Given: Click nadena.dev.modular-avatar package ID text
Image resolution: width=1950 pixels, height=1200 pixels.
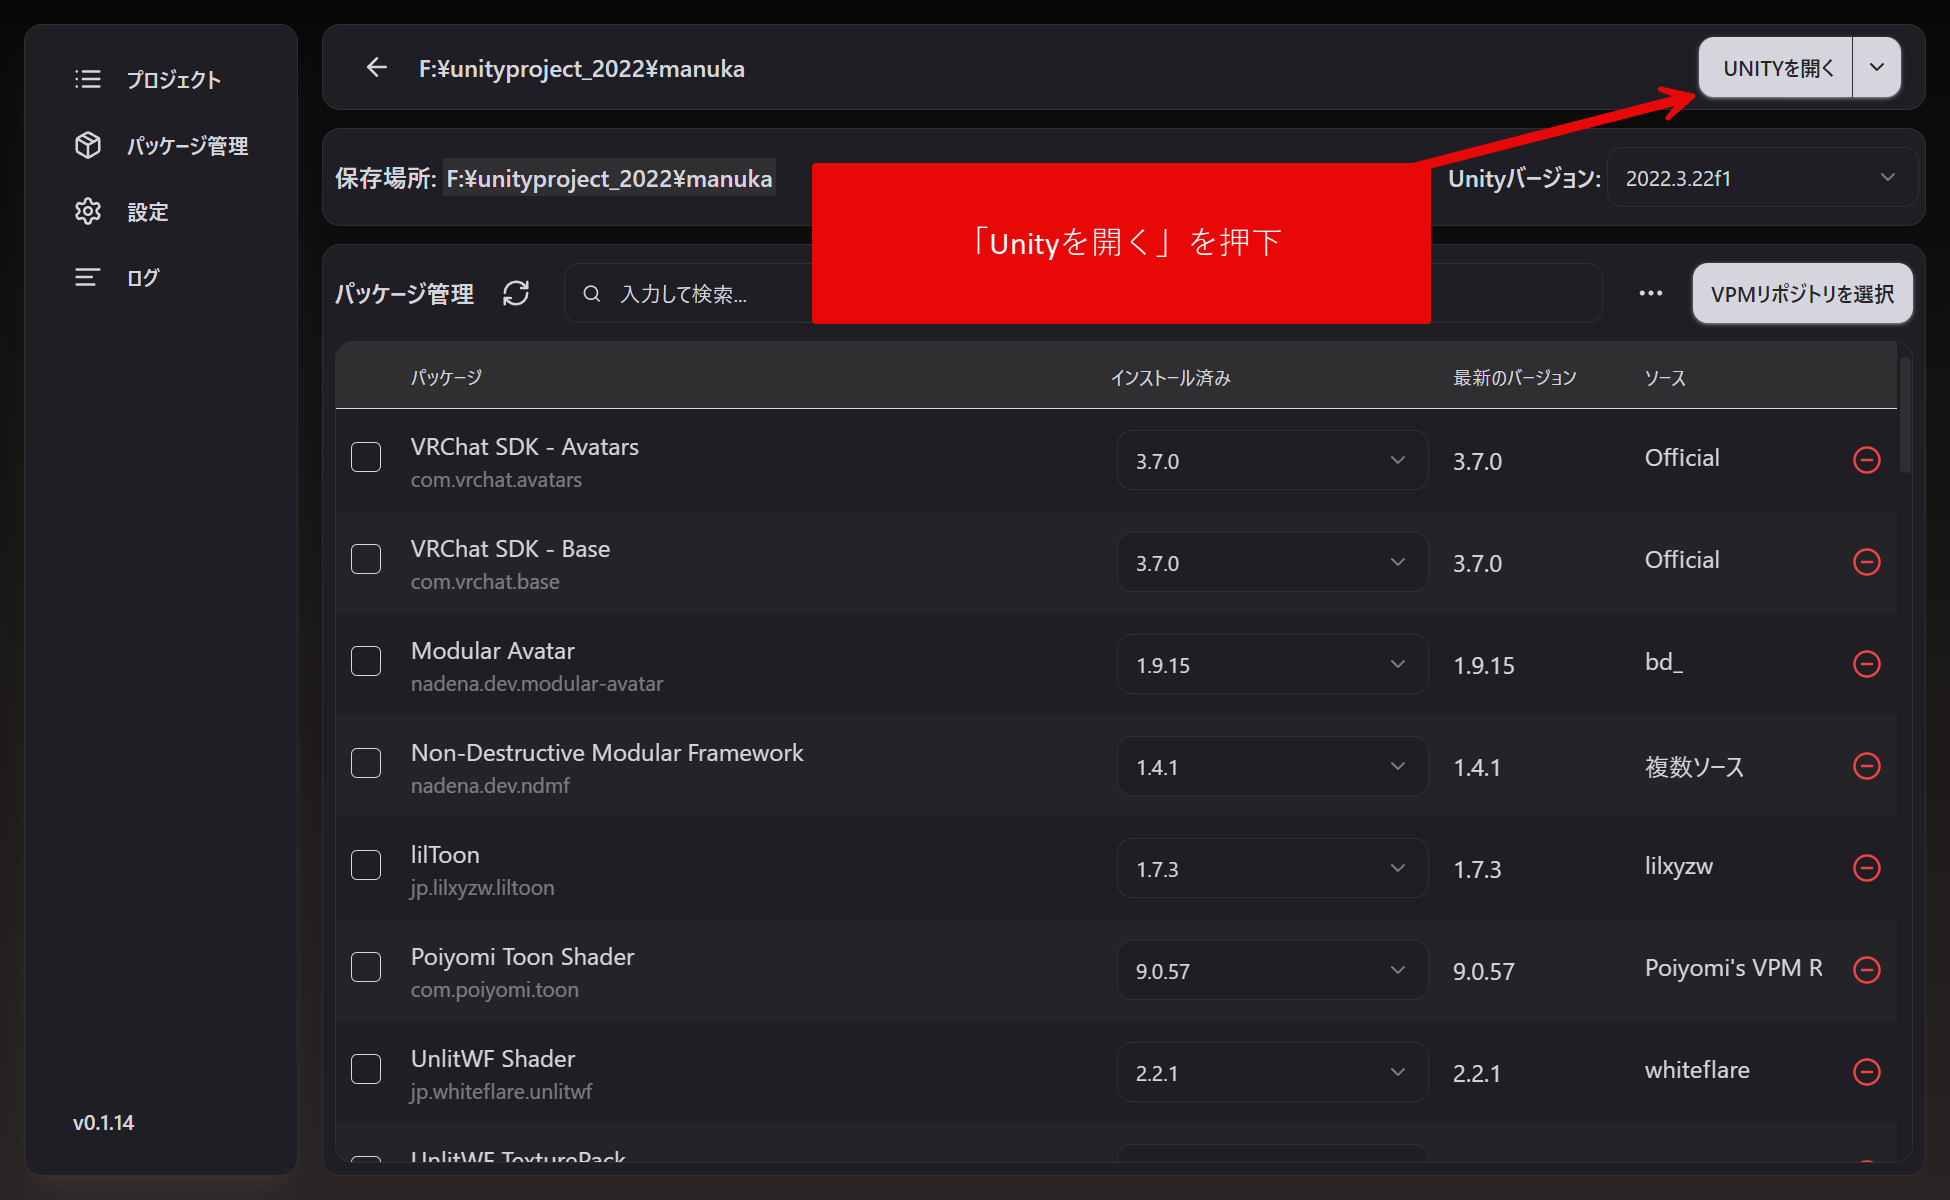Looking at the screenshot, I should [537, 684].
